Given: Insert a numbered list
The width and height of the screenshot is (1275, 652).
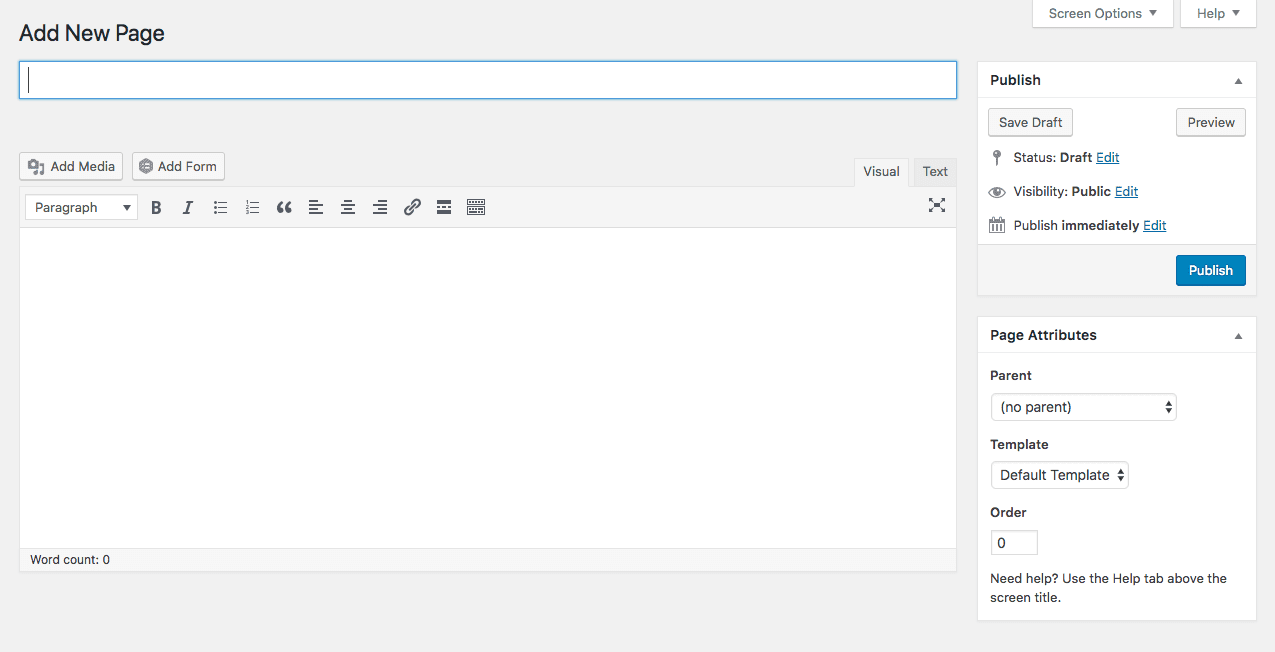Looking at the screenshot, I should pyautogui.click(x=252, y=207).
